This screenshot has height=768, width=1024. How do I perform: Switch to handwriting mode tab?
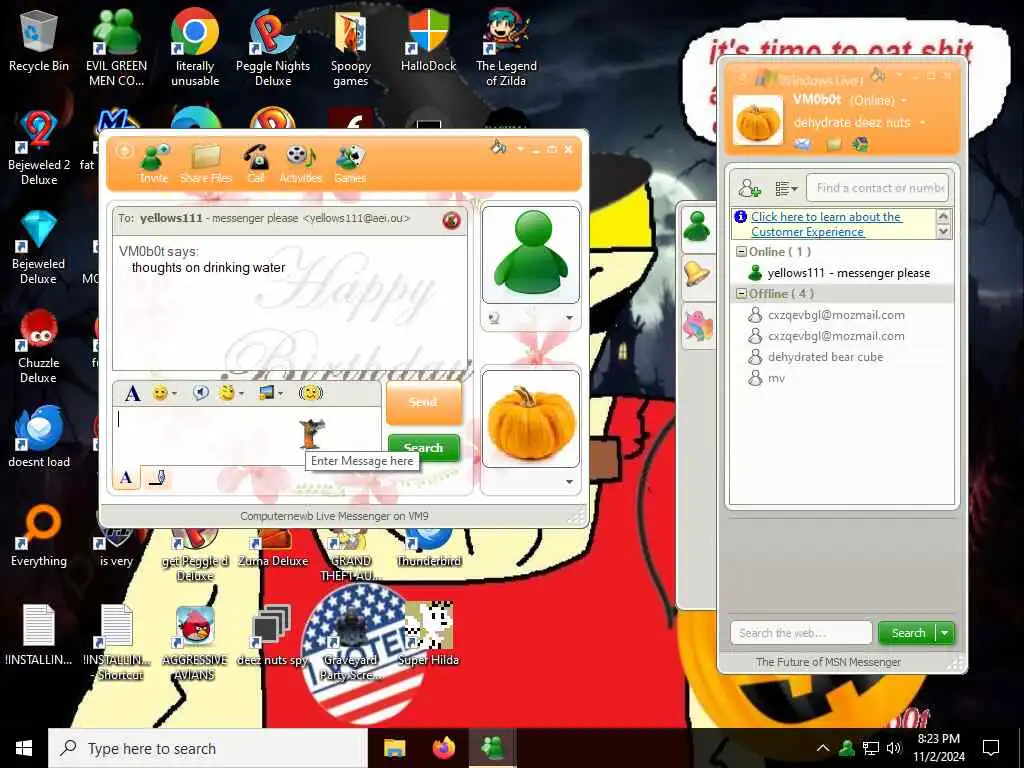coord(157,477)
